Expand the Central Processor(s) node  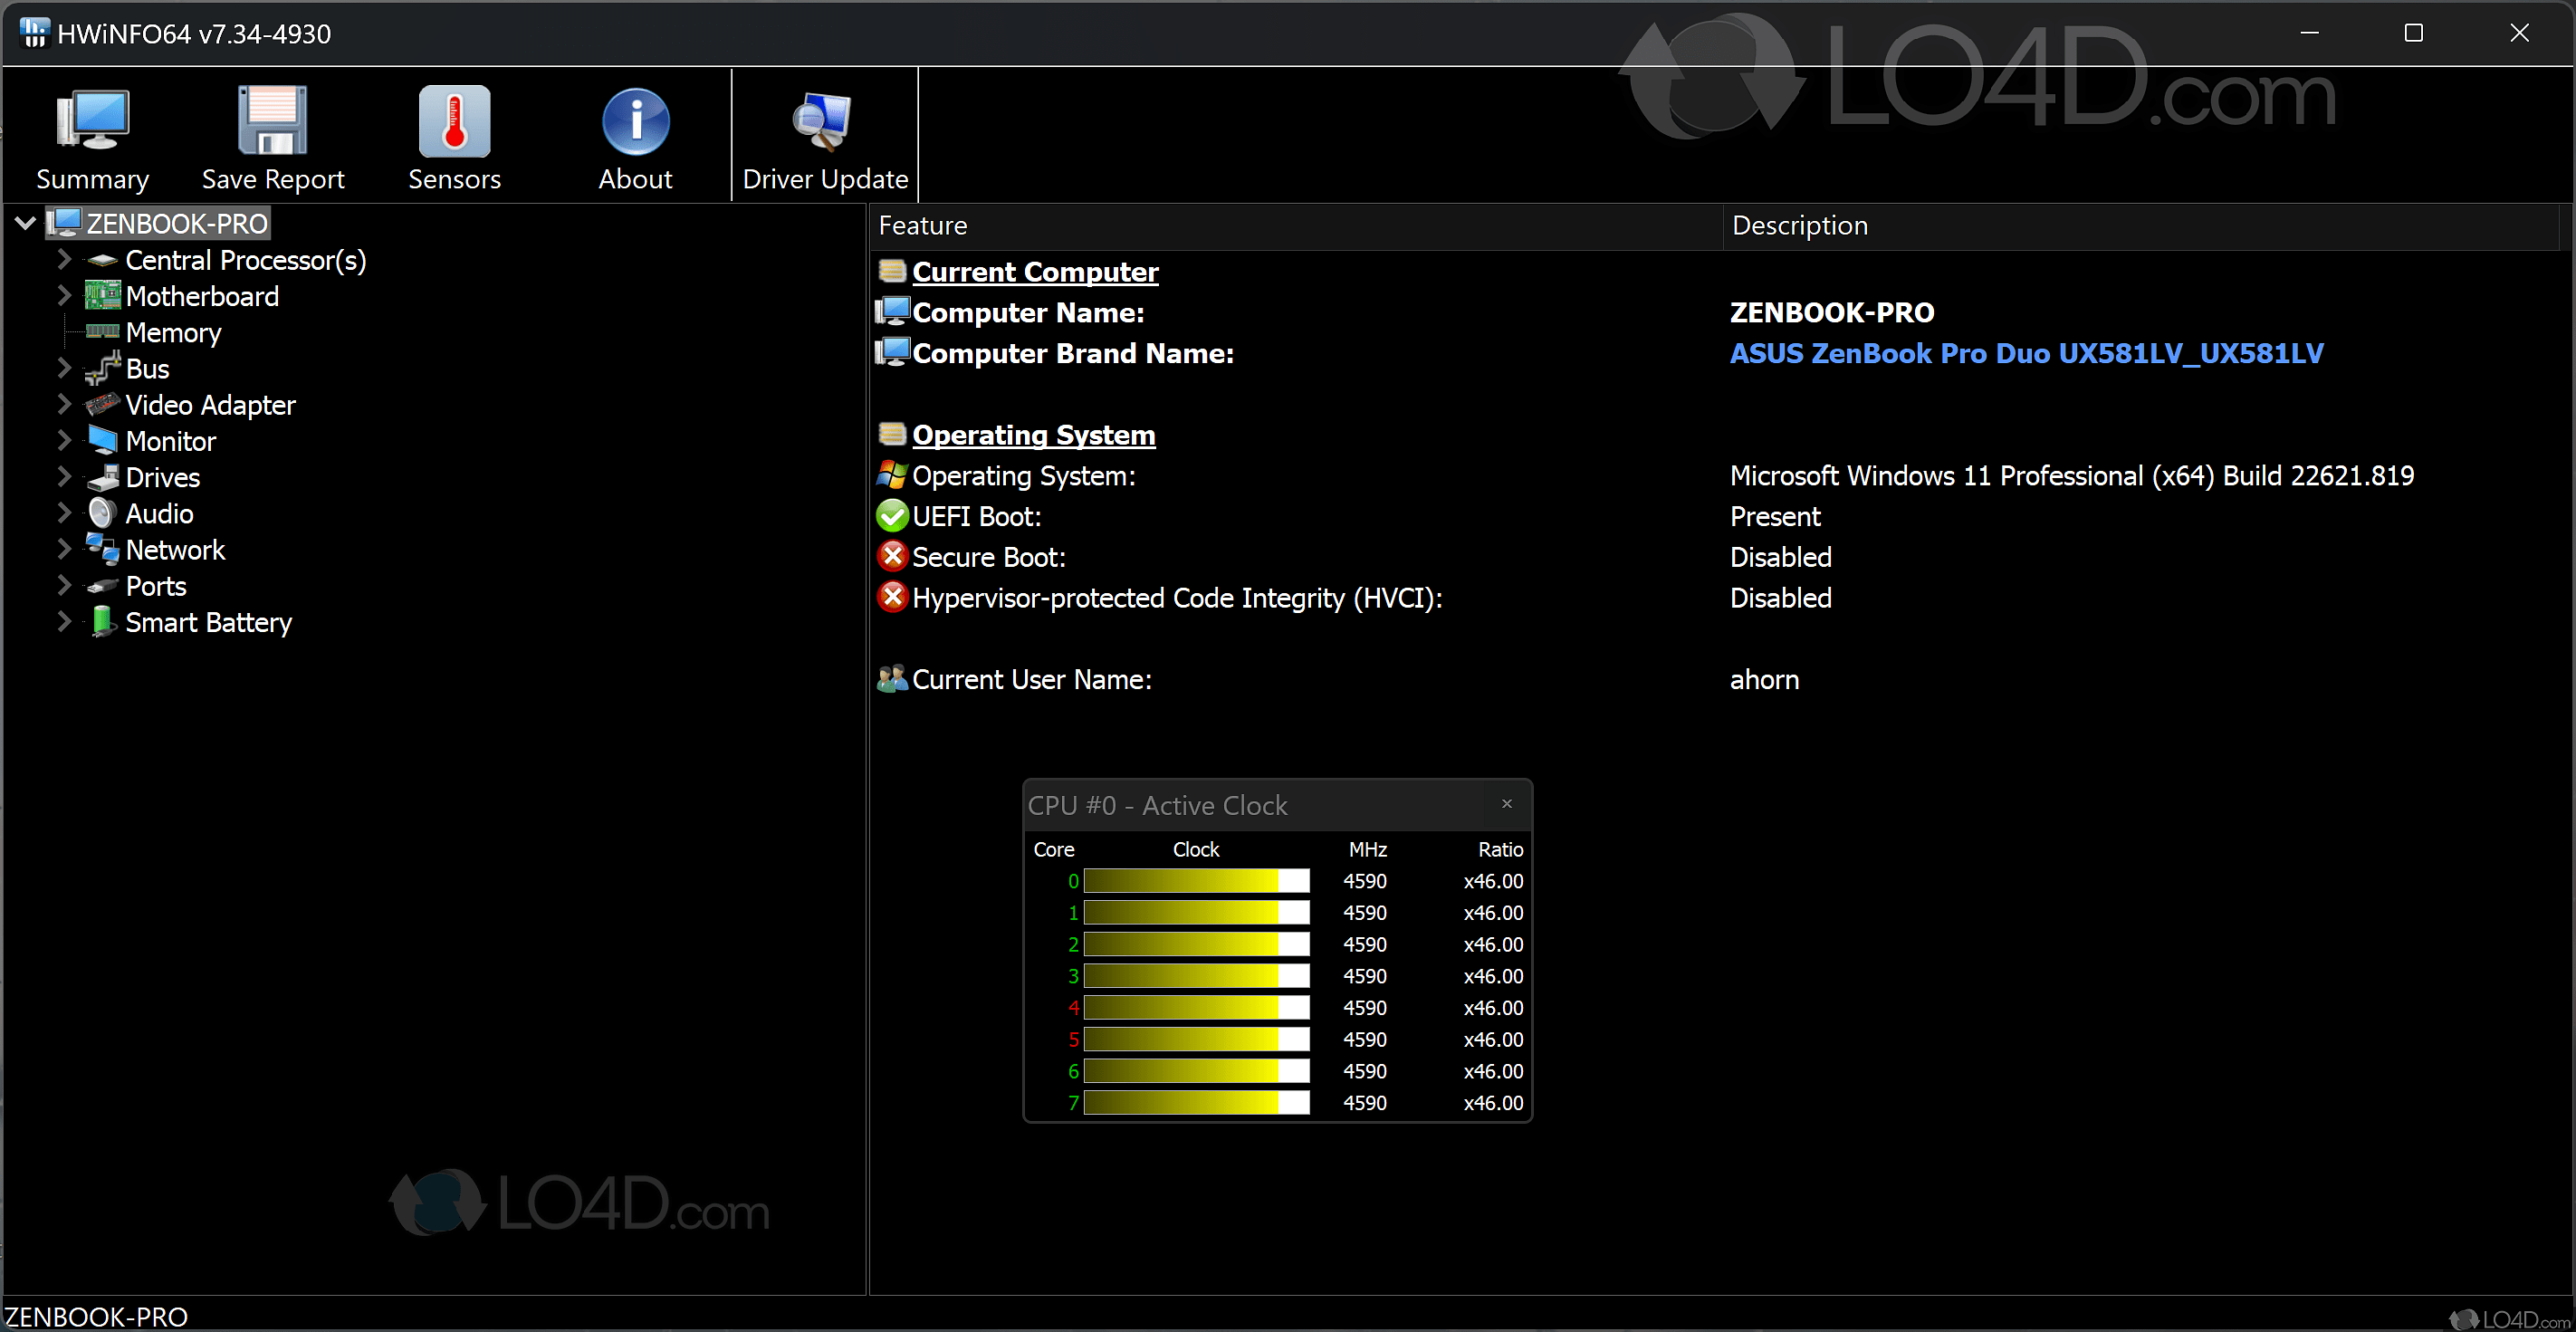click(64, 260)
